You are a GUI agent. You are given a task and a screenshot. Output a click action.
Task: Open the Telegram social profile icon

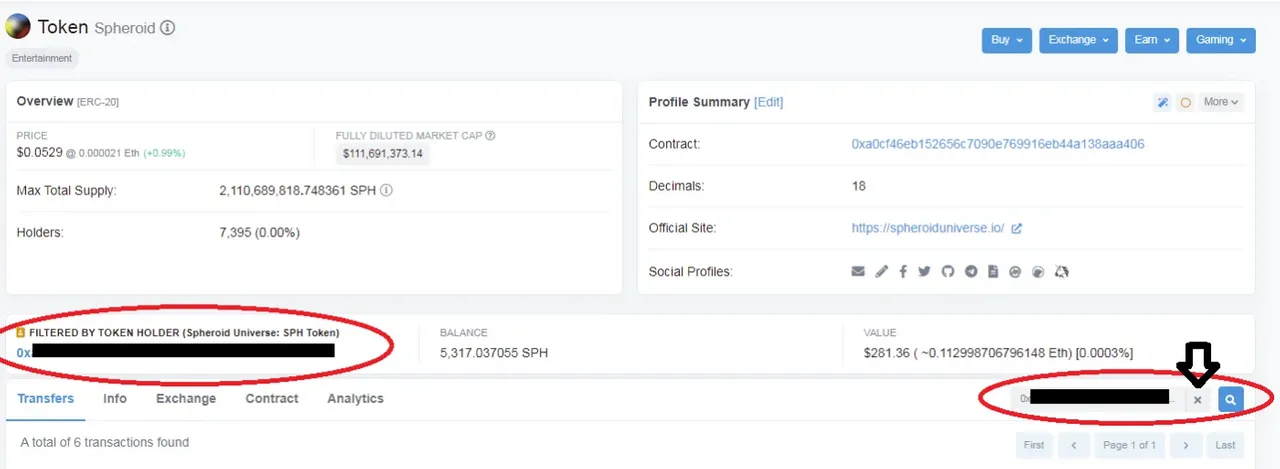970,271
